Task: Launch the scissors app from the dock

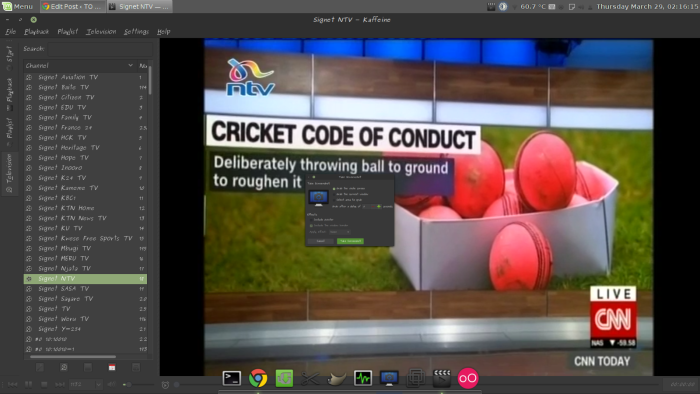Action: [x=310, y=379]
